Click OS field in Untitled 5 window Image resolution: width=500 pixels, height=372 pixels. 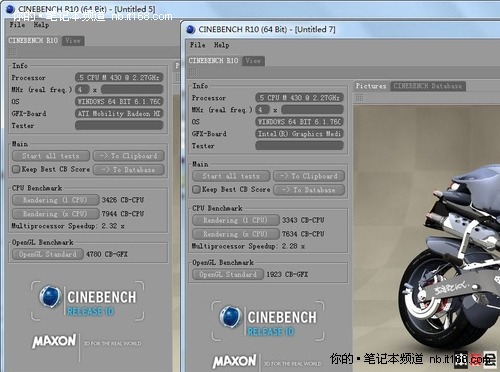119,101
